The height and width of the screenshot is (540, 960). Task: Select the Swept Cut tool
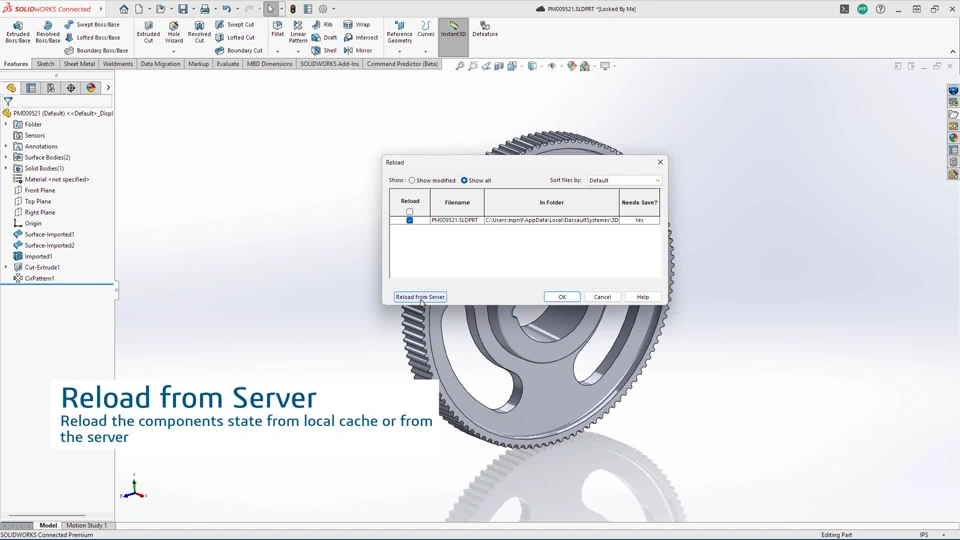(x=234, y=24)
